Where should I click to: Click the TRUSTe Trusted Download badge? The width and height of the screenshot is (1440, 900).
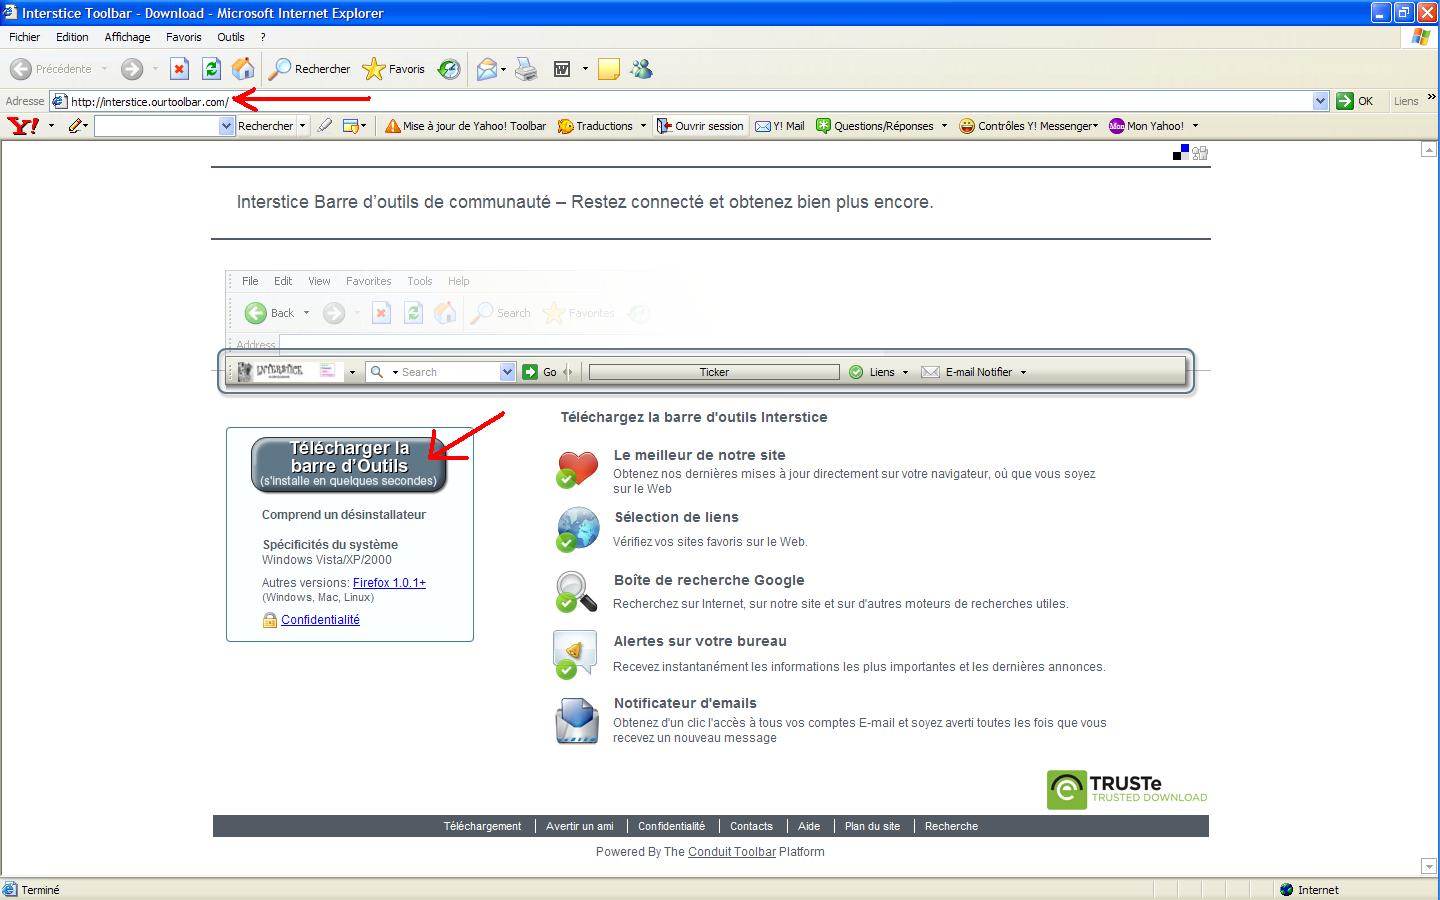click(x=1127, y=789)
